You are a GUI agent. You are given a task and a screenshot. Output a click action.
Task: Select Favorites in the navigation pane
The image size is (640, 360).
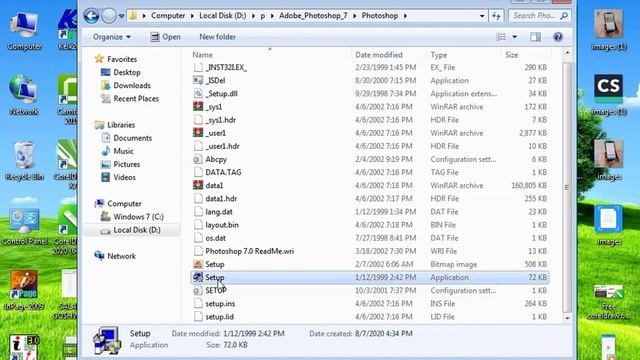pyautogui.click(x=122, y=59)
